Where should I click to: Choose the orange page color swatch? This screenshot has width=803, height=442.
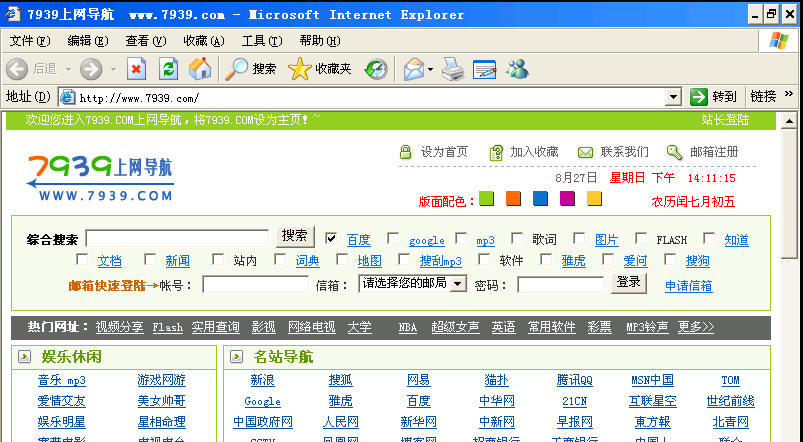pyautogui.click(x=513, y=198)
